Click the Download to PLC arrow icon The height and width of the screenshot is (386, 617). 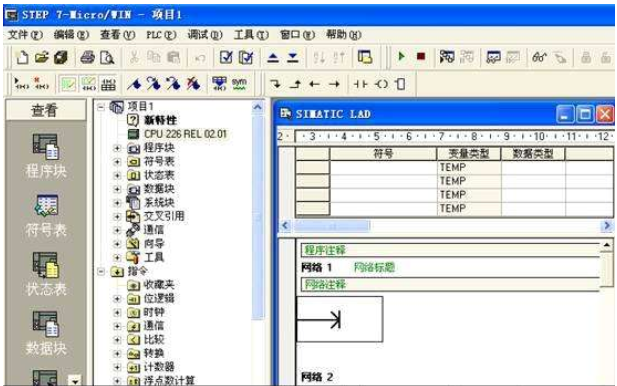292,57
